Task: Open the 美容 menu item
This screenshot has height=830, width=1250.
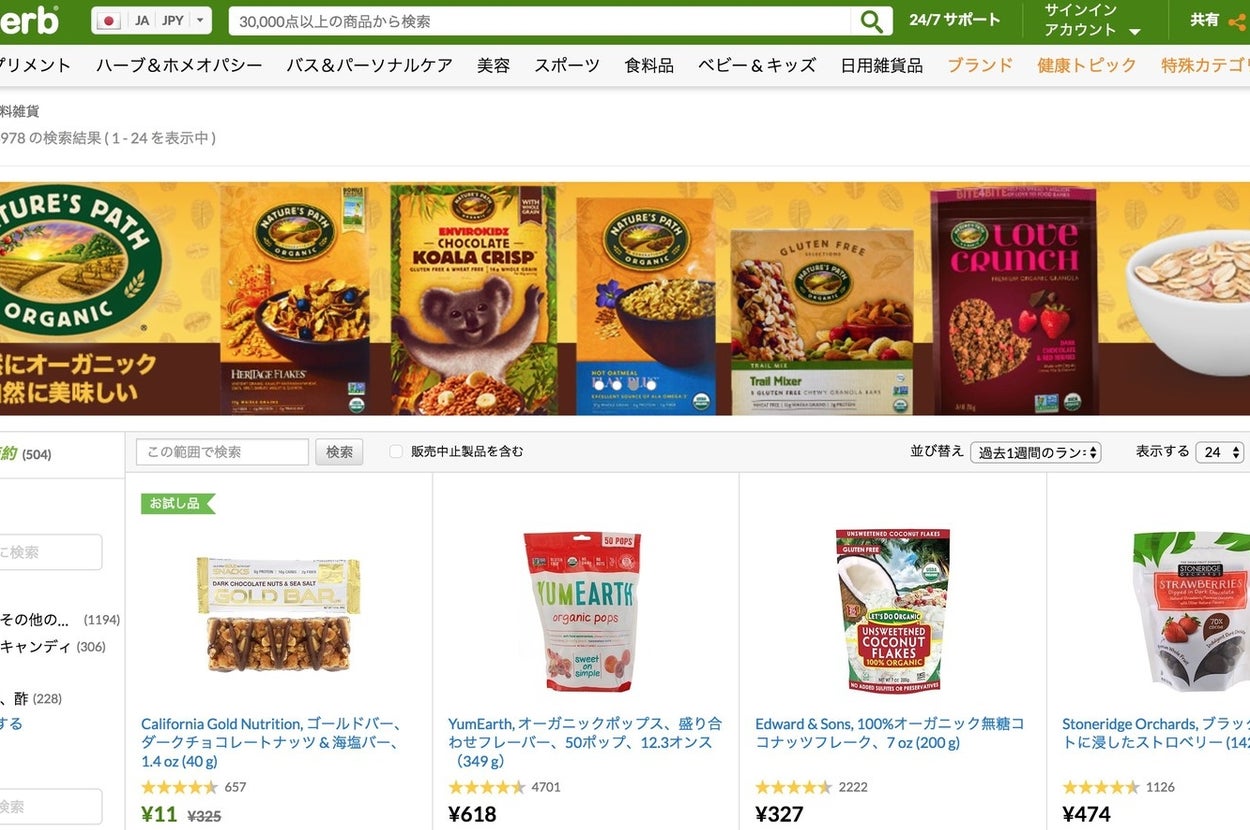Action: [x=493, y=65]
